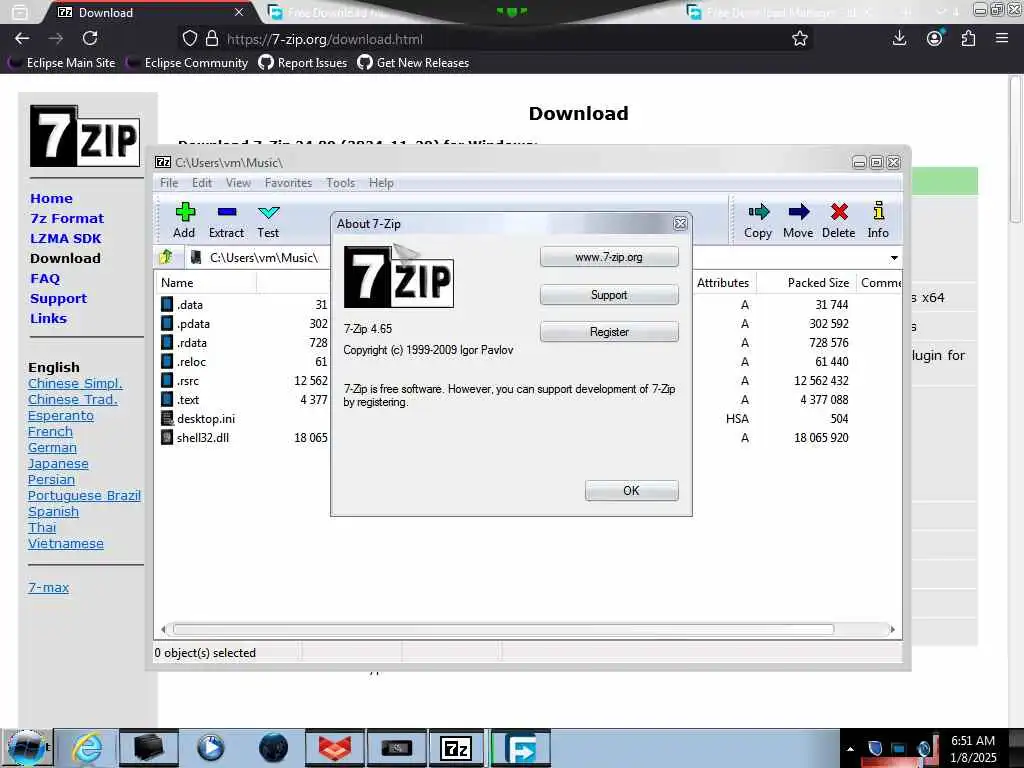Image resolution: width=1024 pixels, height=768 pixels.
Task: Open Internet Explorer from the taskbar
Action: (x=87, y=748)
